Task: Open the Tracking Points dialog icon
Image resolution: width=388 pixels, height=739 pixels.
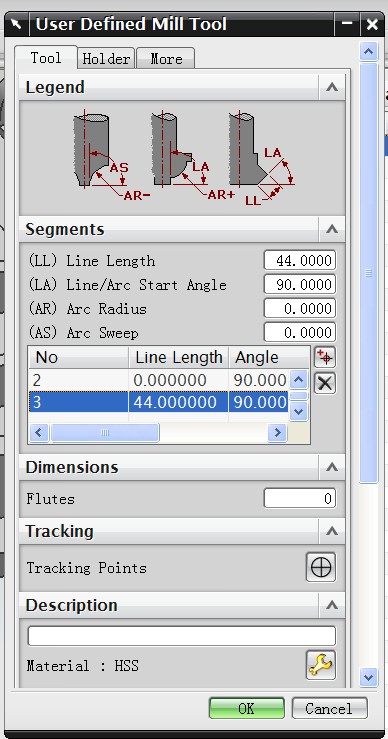Action: (x=321, y=567)
